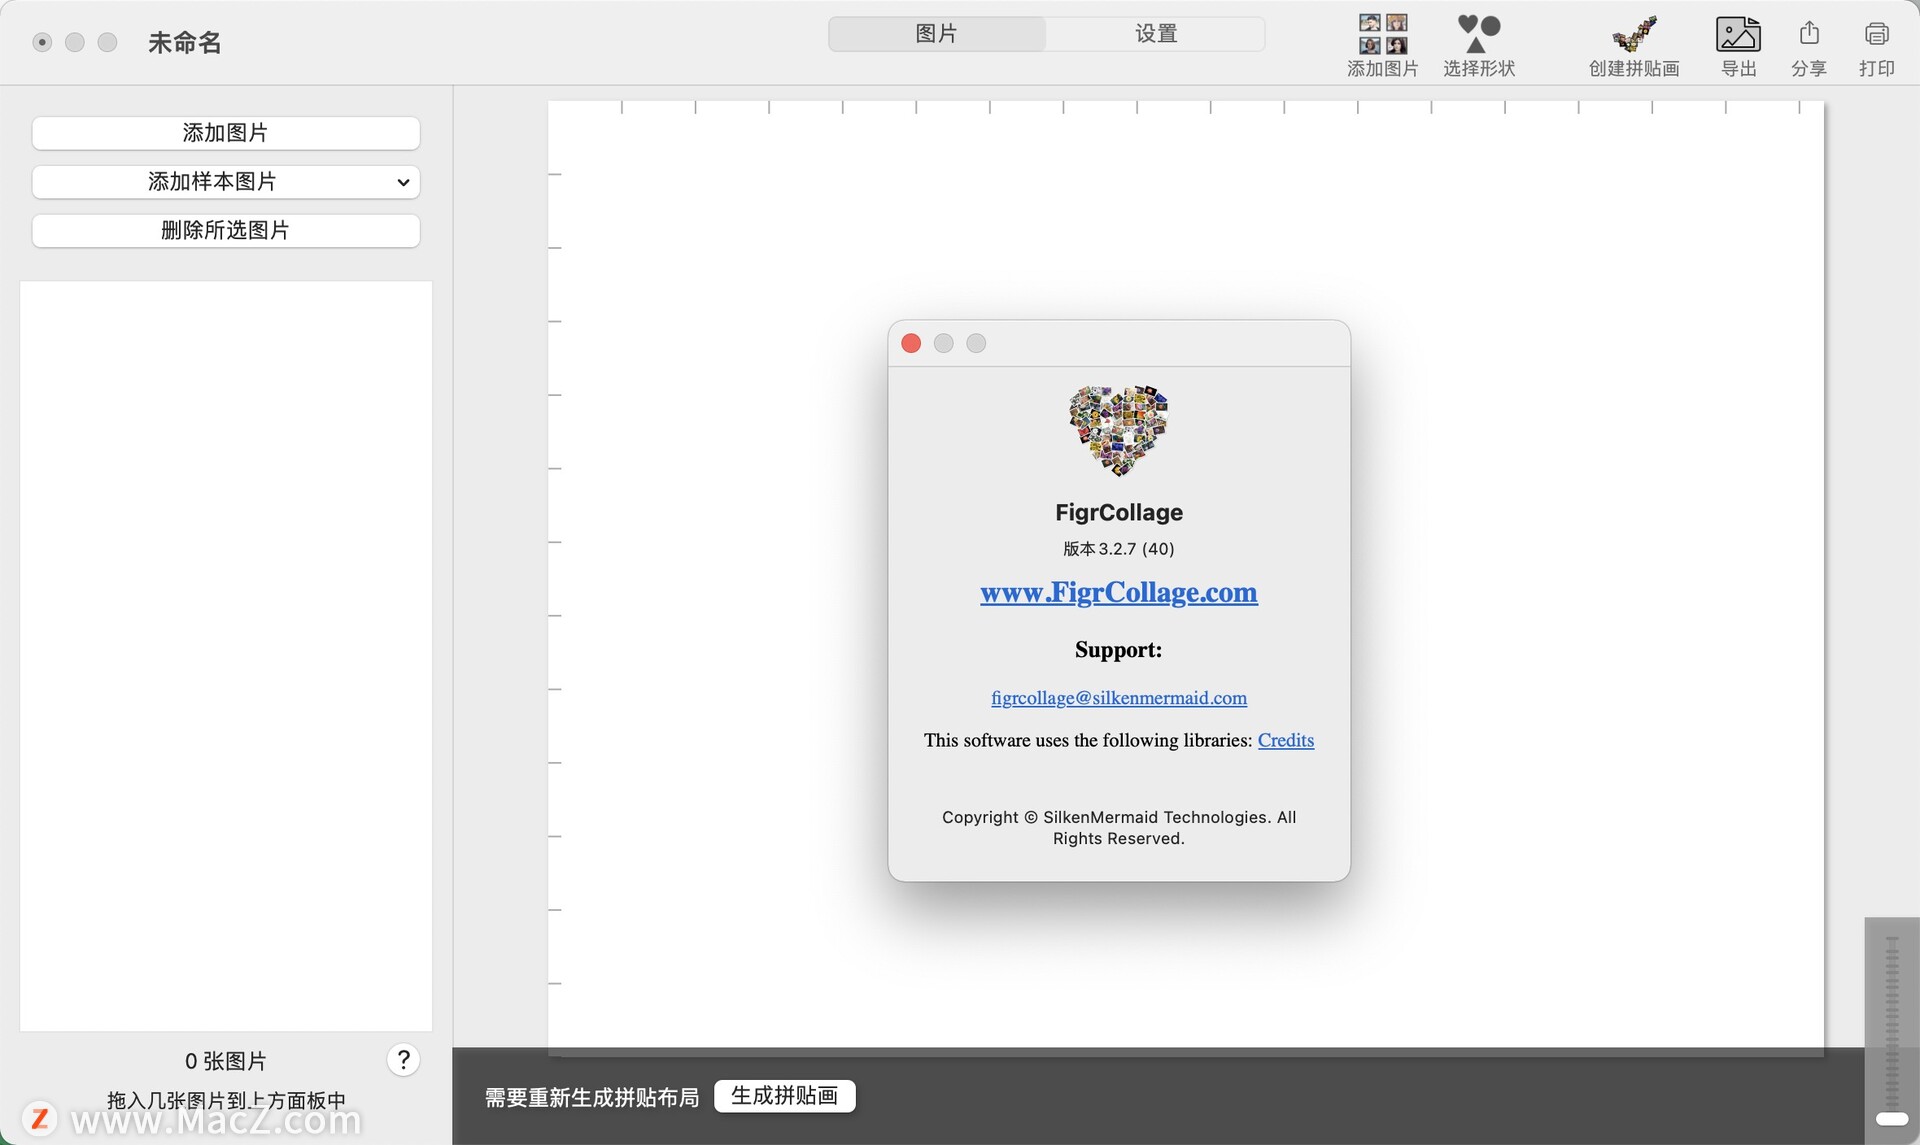Click the help question mark icon

pos(403,1059)
